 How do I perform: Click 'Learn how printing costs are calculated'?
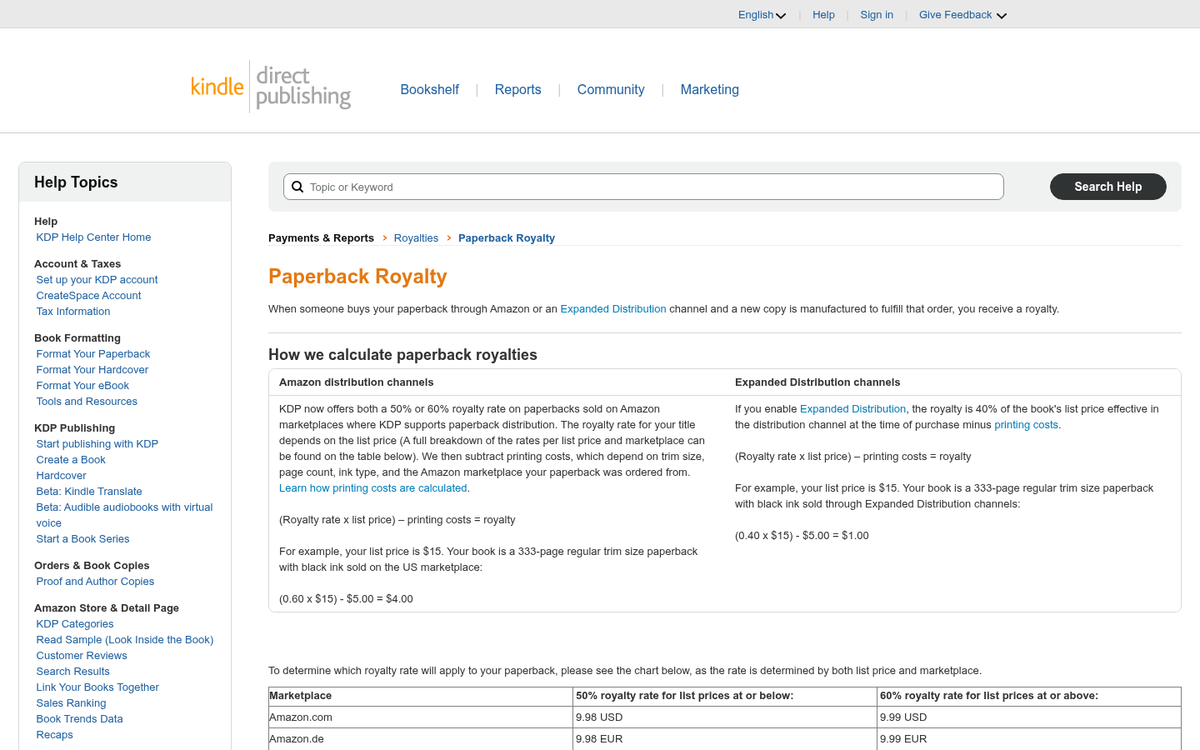click(373, 487)
